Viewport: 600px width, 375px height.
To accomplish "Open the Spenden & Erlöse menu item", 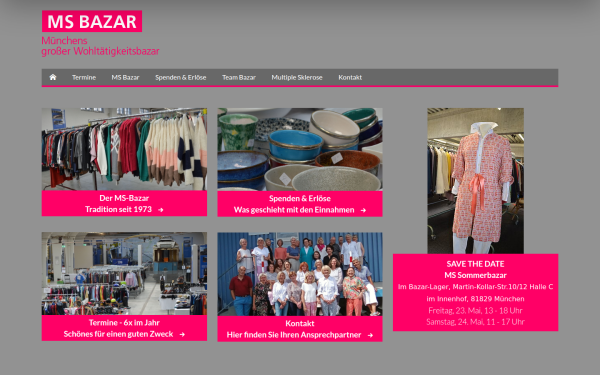I will click(x=181, y=77).
